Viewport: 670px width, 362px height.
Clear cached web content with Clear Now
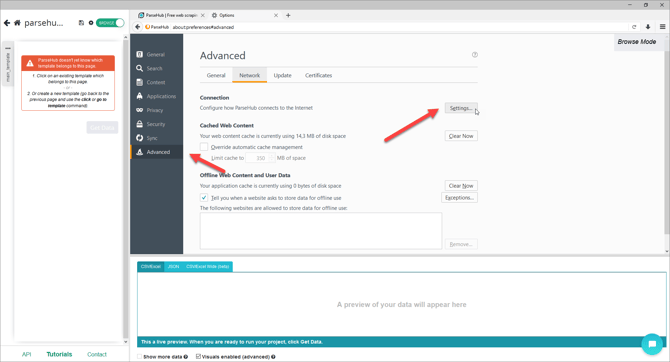pyautogui.click(x=461, y=136)
